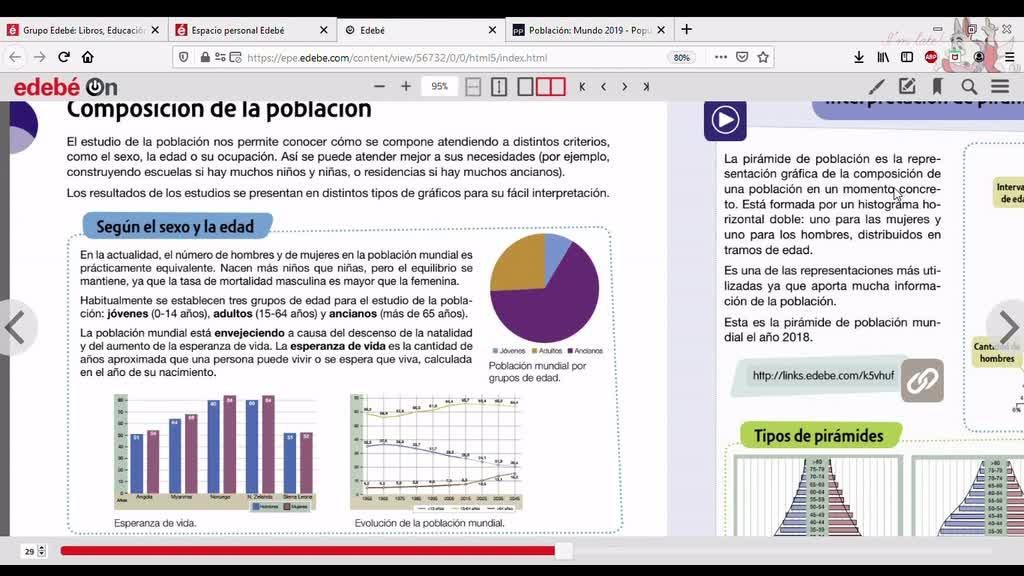
Task: Select the pencil drawing tool
Action: click(x=876, y=86)
